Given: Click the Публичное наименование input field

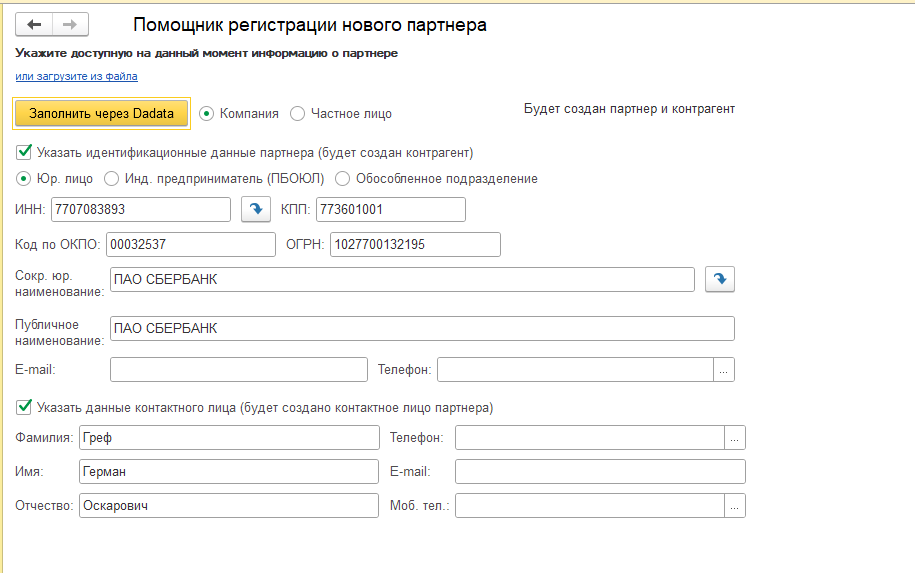Looking at the screenshot, I should (422, 329).
